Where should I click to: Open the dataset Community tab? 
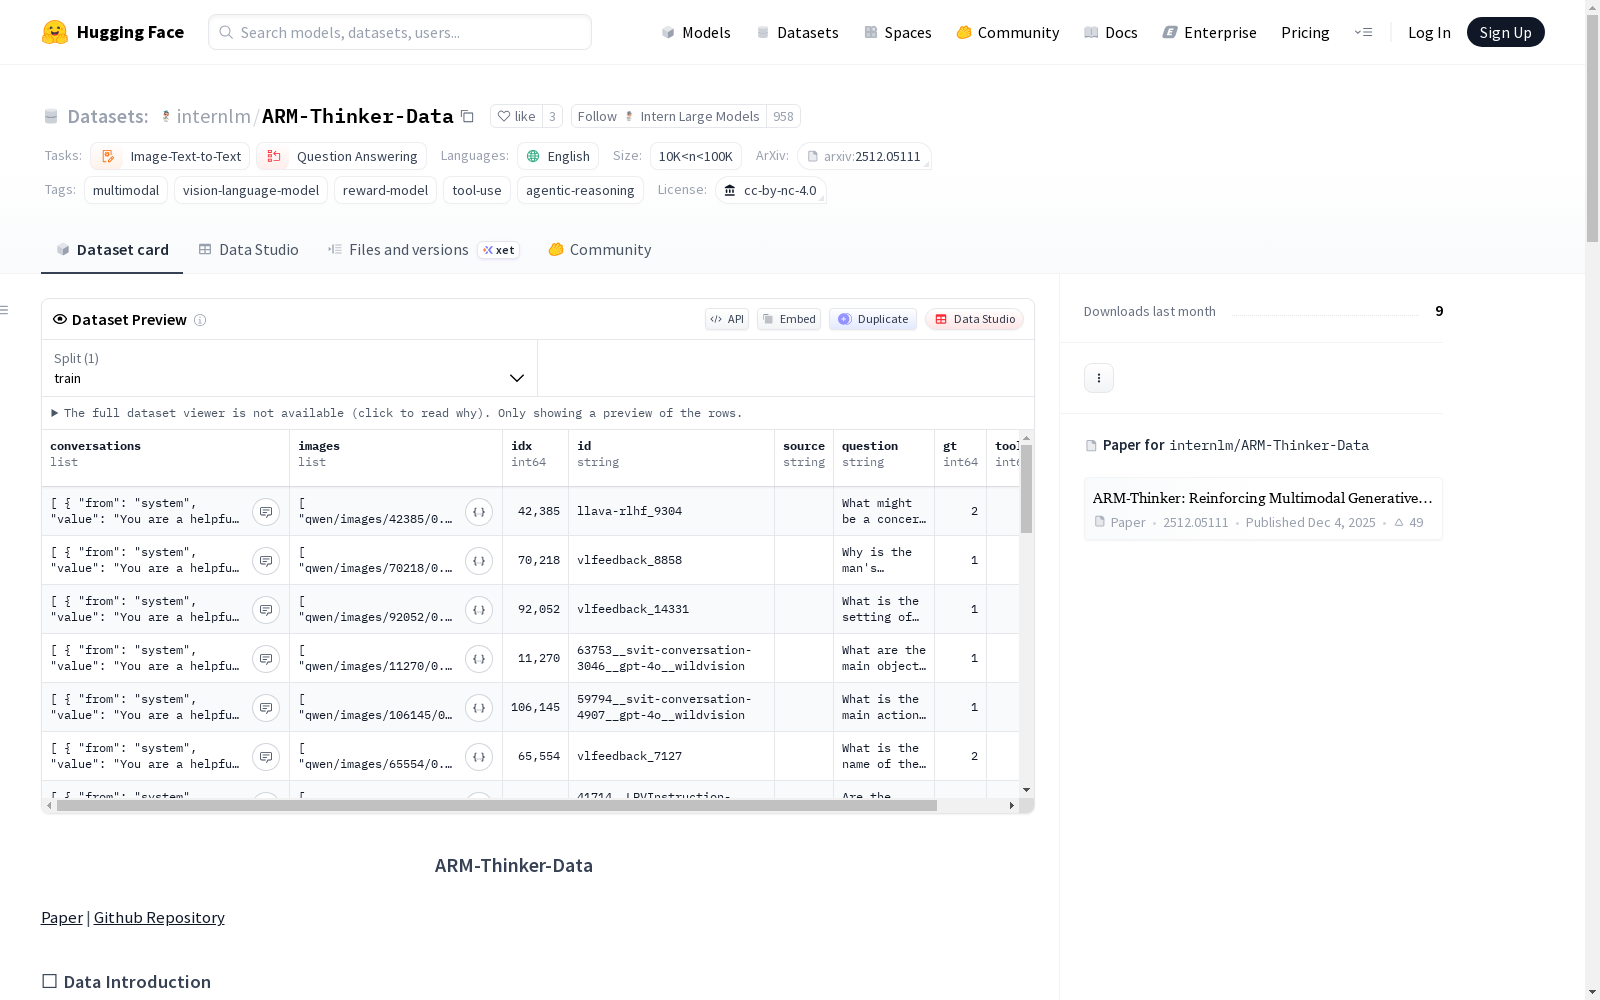coord(600,250)
